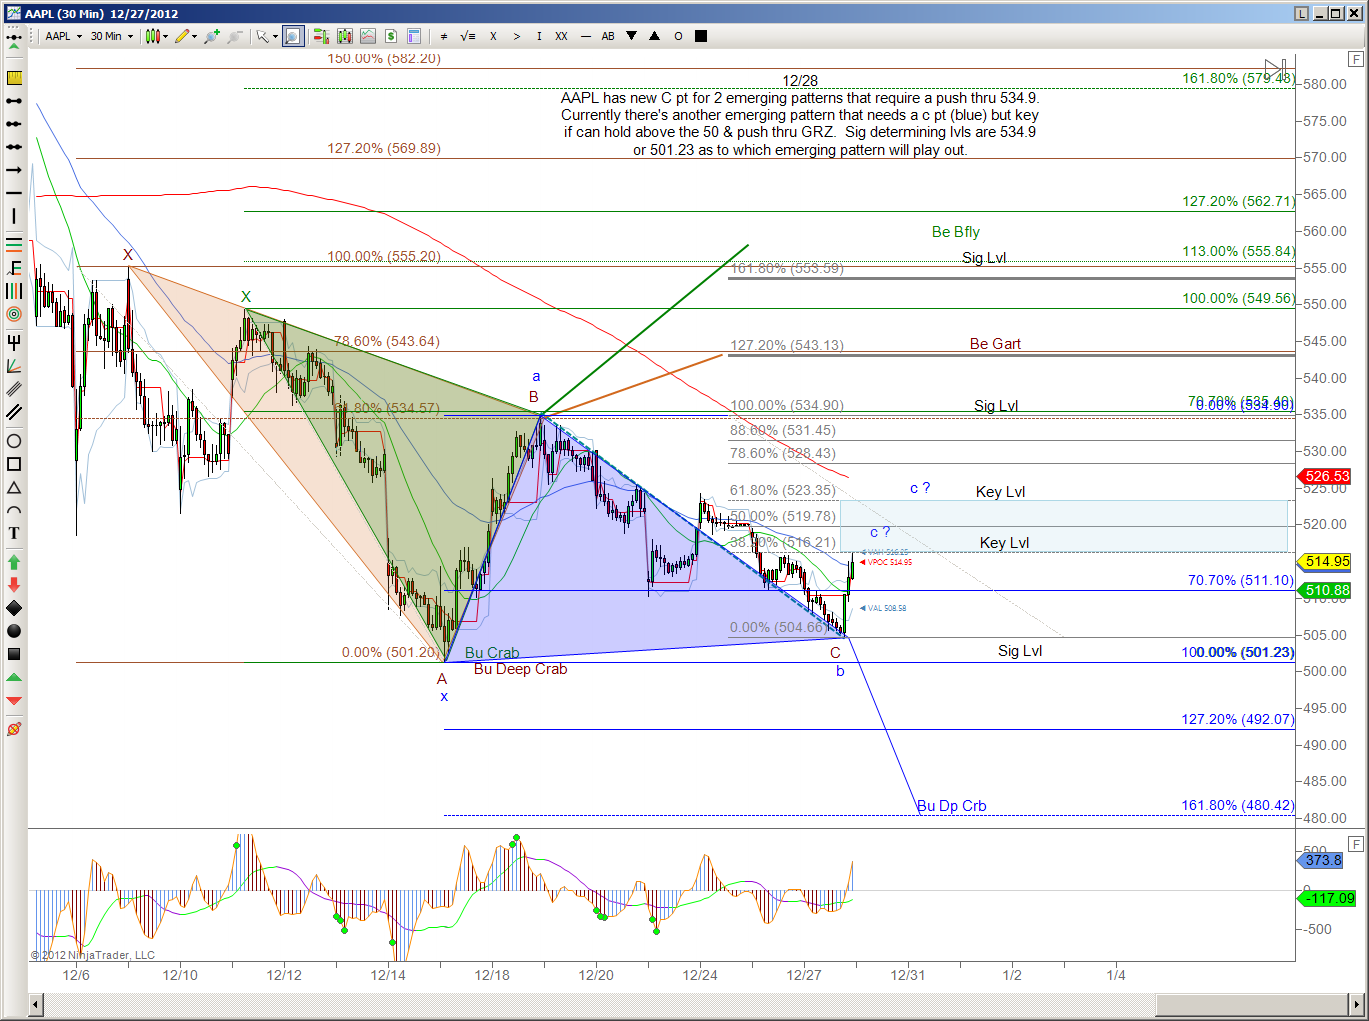Pick the Text tool in sidebar
Image resolution: width=1369 pixels, height=1021 pixels.
click(14, 533)
